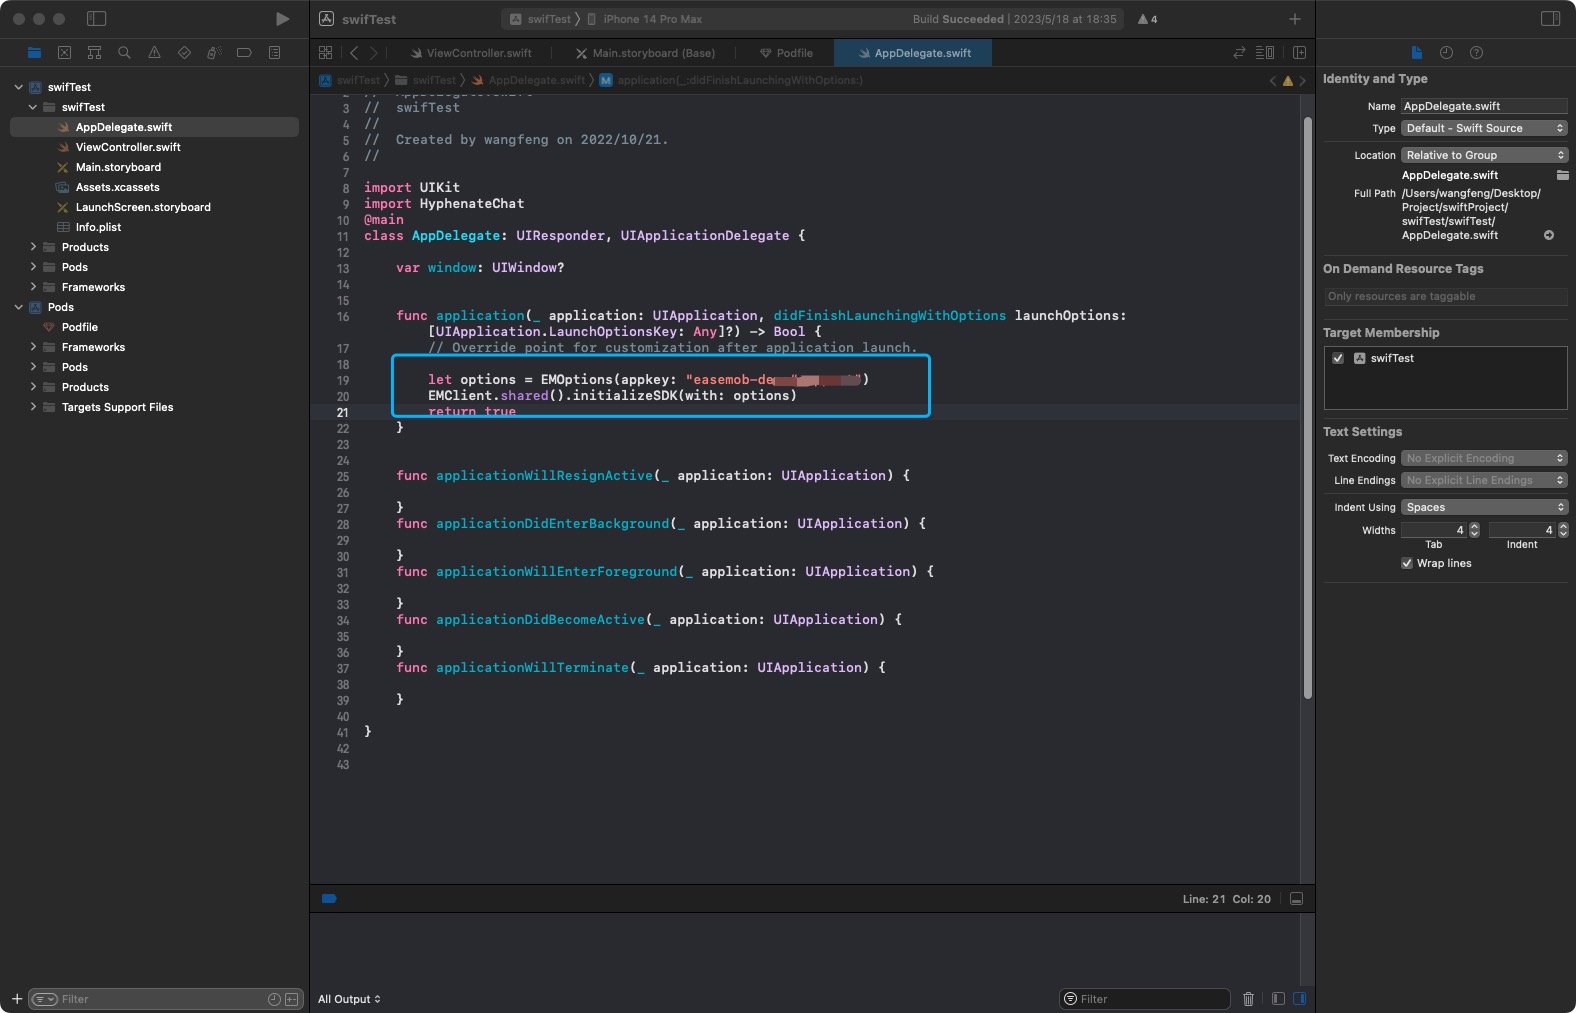The image size is (1576, 1013).
Task: Clear console with the trash icon
Action: [x=1248, y=999]
